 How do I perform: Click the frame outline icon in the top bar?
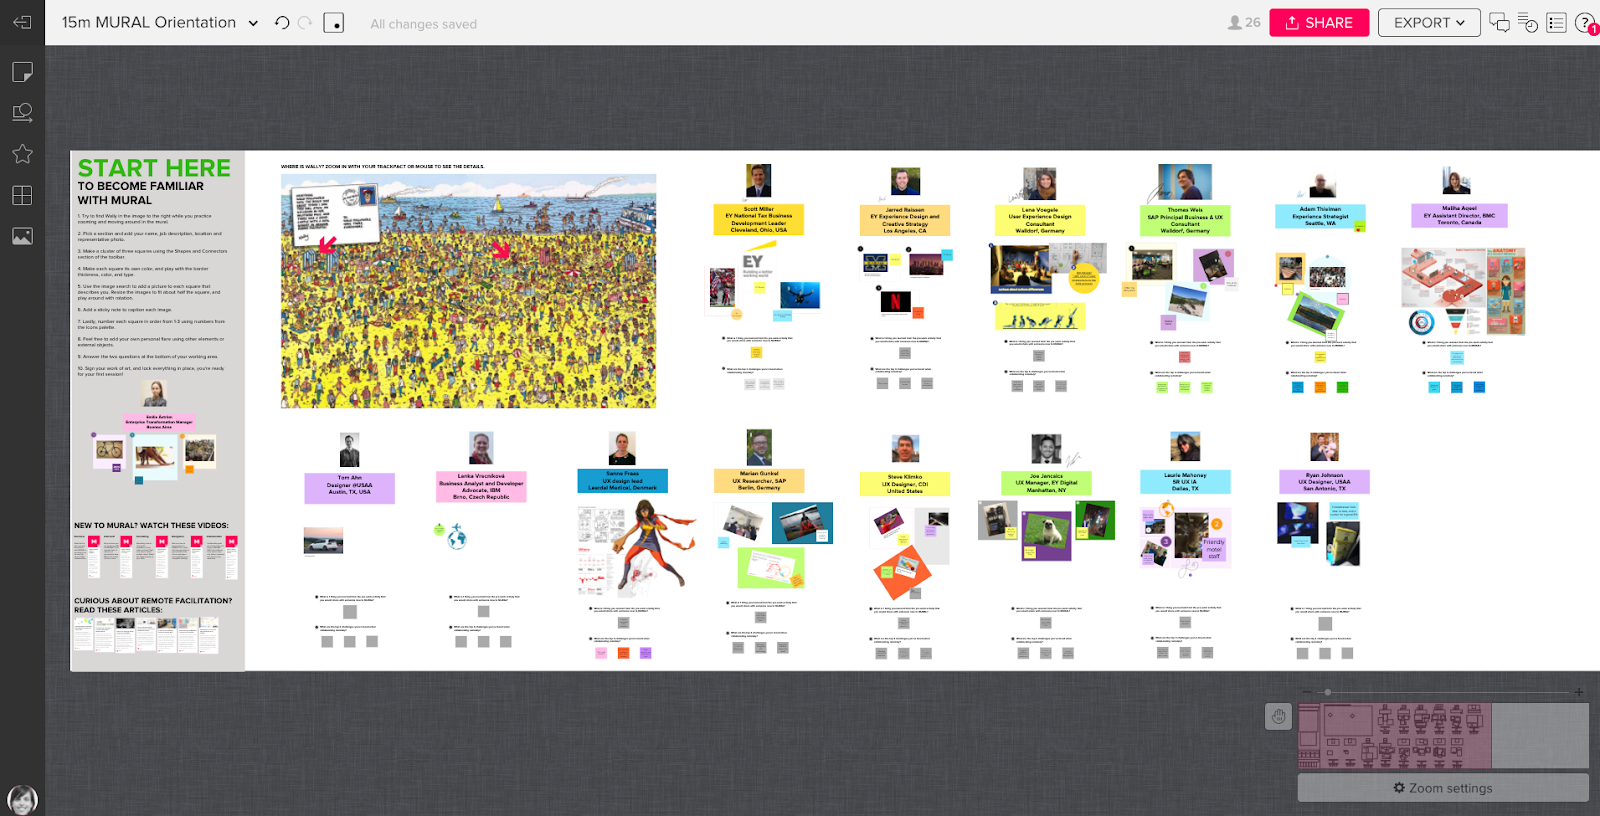334,22
